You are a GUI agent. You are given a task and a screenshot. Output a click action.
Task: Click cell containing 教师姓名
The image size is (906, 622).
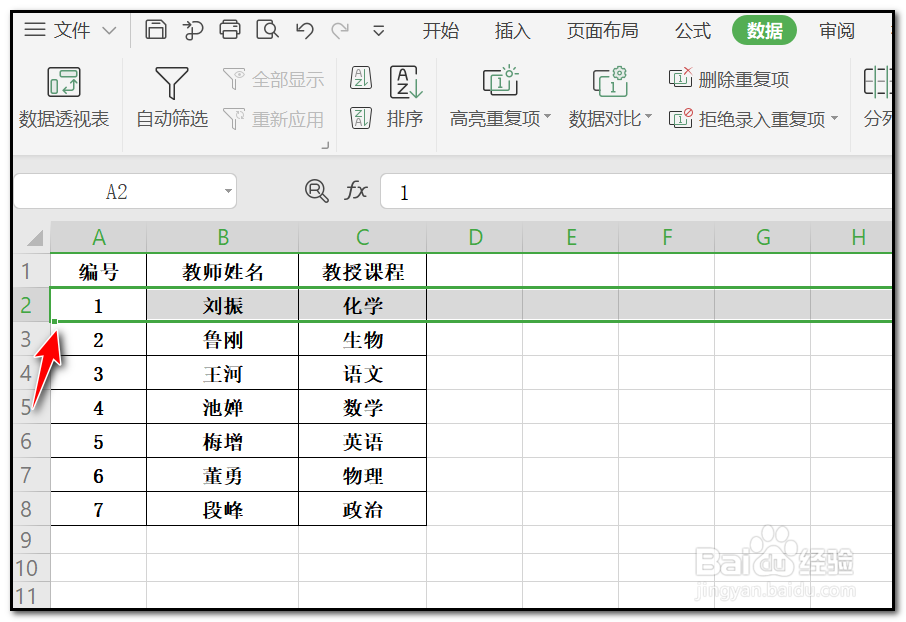[x=222, y=271]
